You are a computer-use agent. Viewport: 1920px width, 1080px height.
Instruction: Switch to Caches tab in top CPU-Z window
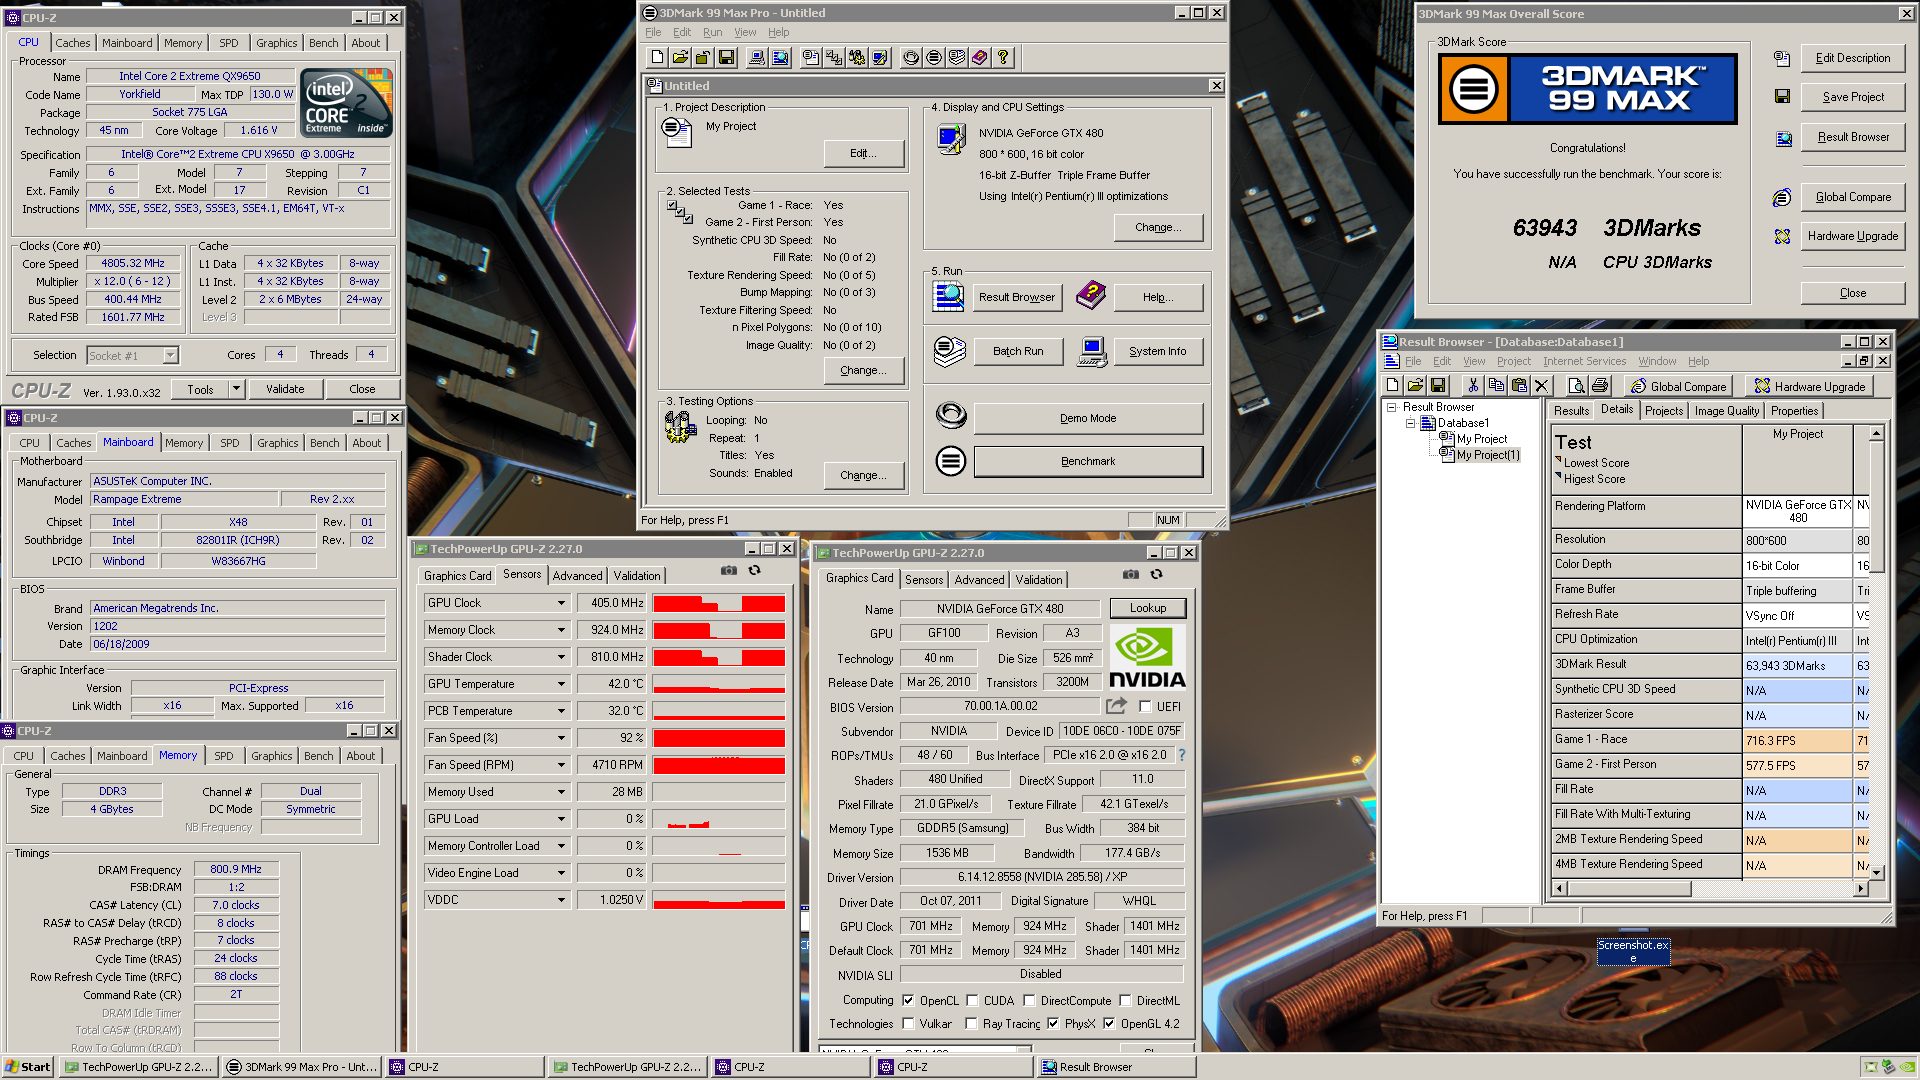[x=72, y=43]
